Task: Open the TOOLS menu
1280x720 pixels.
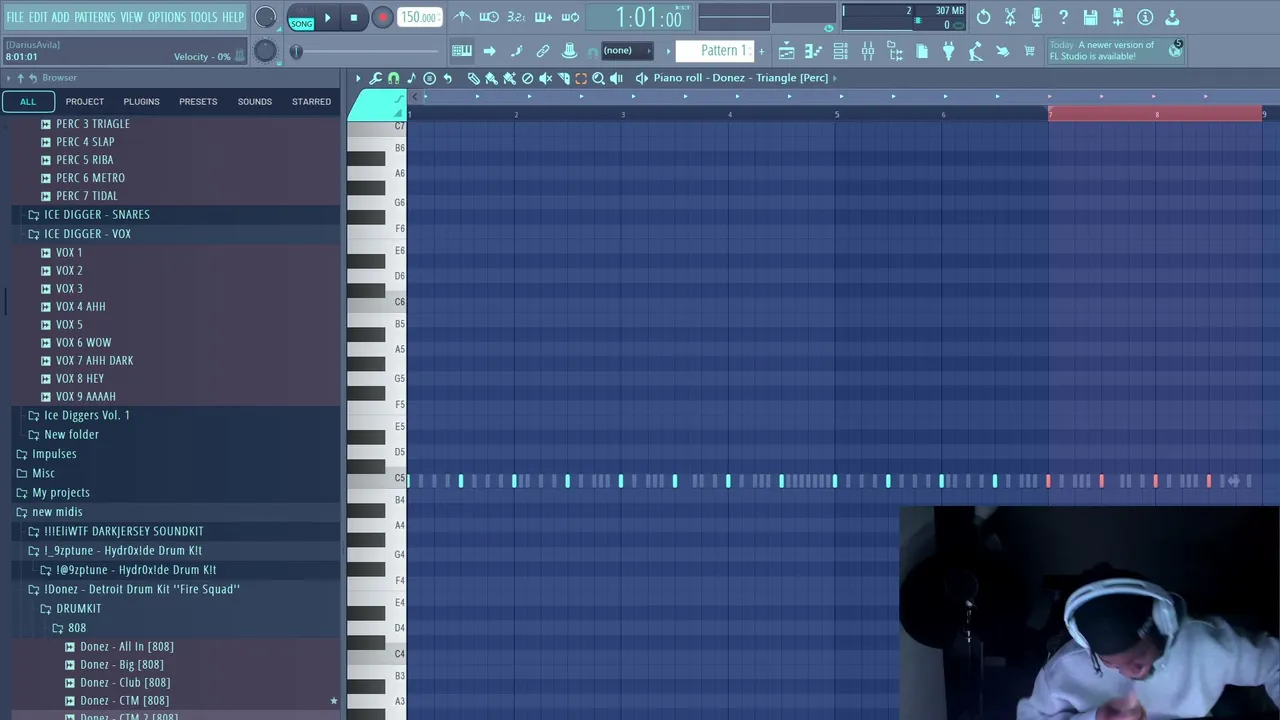Action: (x=204, y=17)
